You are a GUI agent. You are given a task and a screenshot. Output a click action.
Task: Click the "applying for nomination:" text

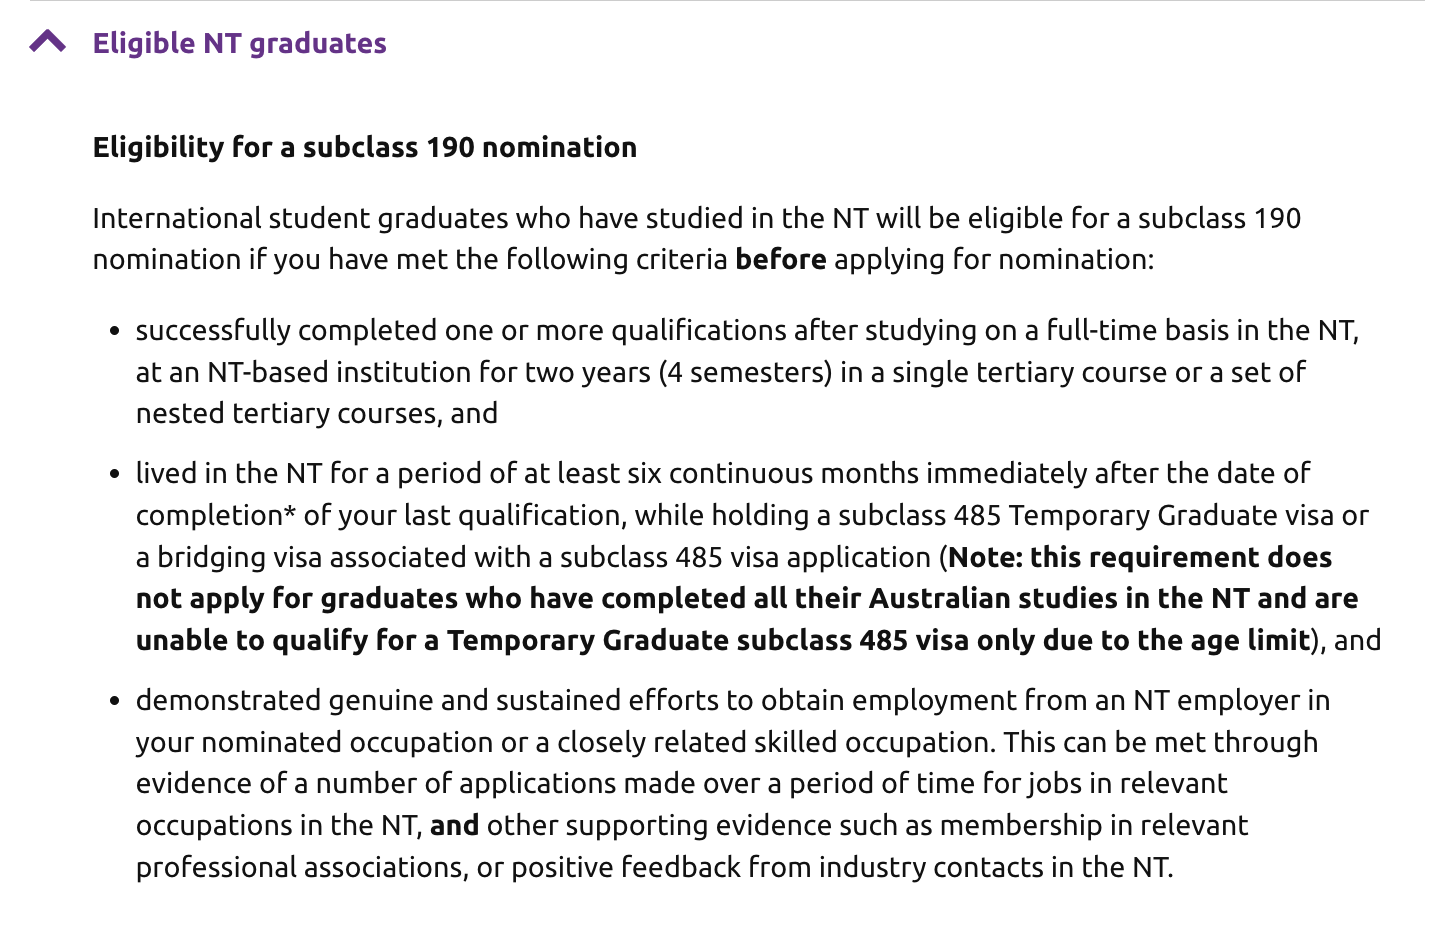point(993,259)
